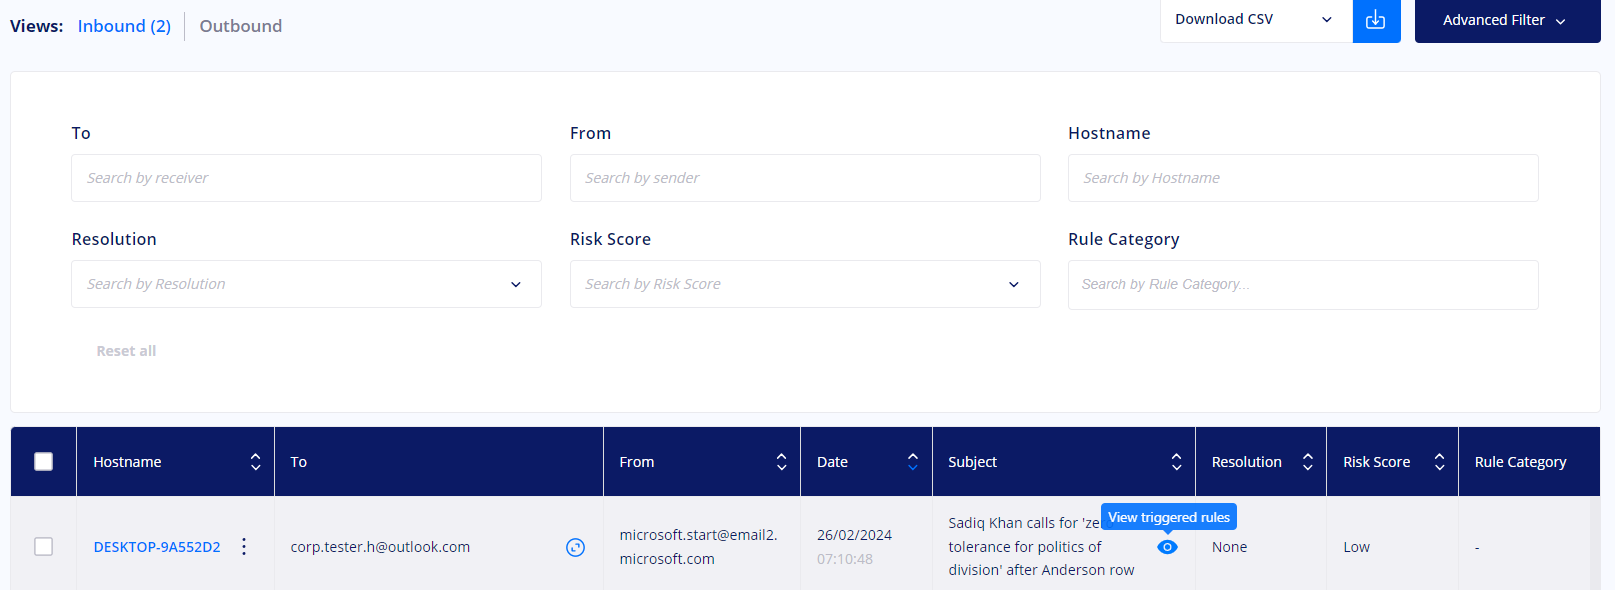Sort table by Subject column arrows
The width and height of the screenshot is (1615, 590).
[x=1176, y=462]
